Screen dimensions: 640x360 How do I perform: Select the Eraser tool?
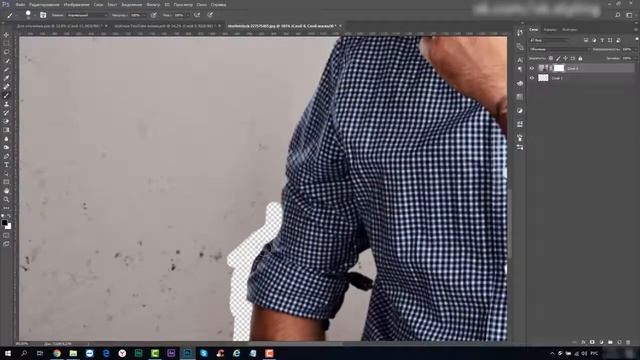coord(6,121)
